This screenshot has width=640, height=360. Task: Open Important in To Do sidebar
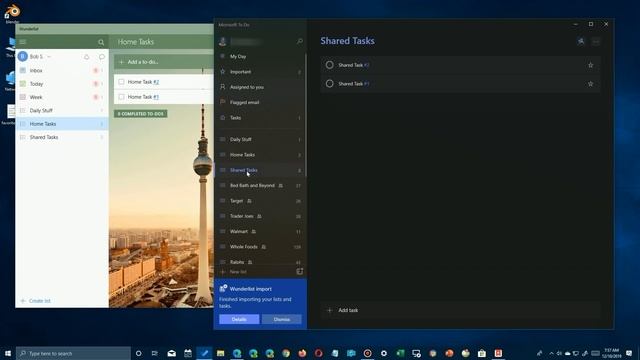click(260, 72)
